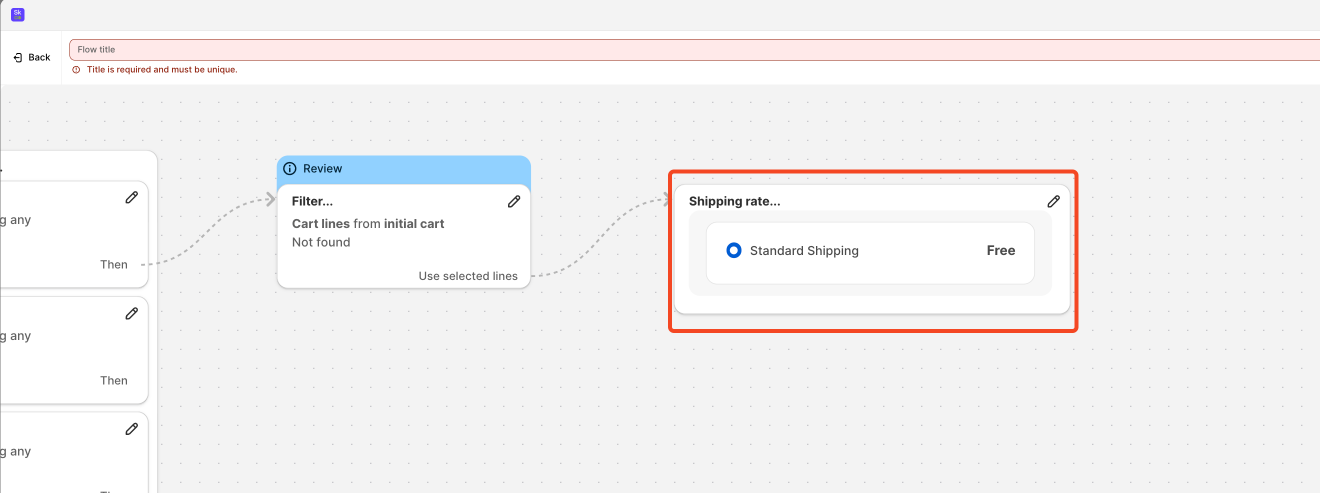This screenshot has width=1320, height=493.
Task: Click "Then" on the topmost left card
Action: click(x=114, y=265)
